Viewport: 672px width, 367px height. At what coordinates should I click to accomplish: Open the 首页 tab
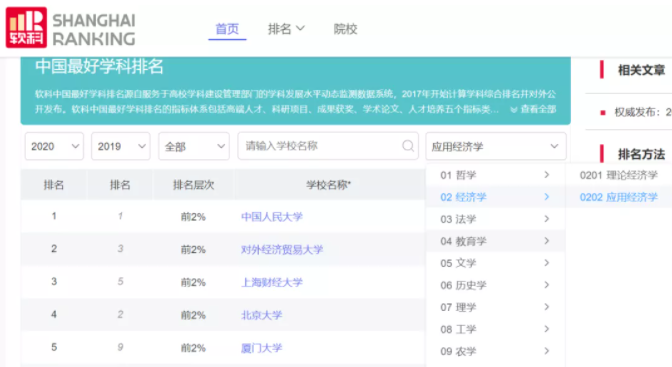(227, 29)
